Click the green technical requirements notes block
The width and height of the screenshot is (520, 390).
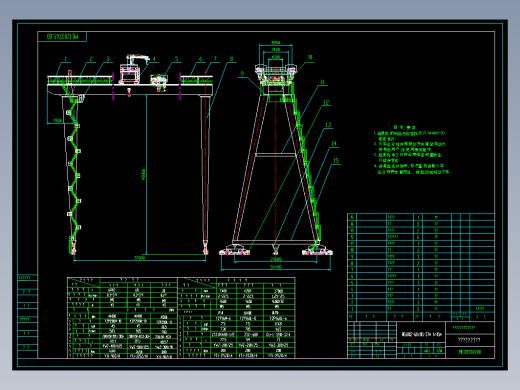tap(412, 150)
